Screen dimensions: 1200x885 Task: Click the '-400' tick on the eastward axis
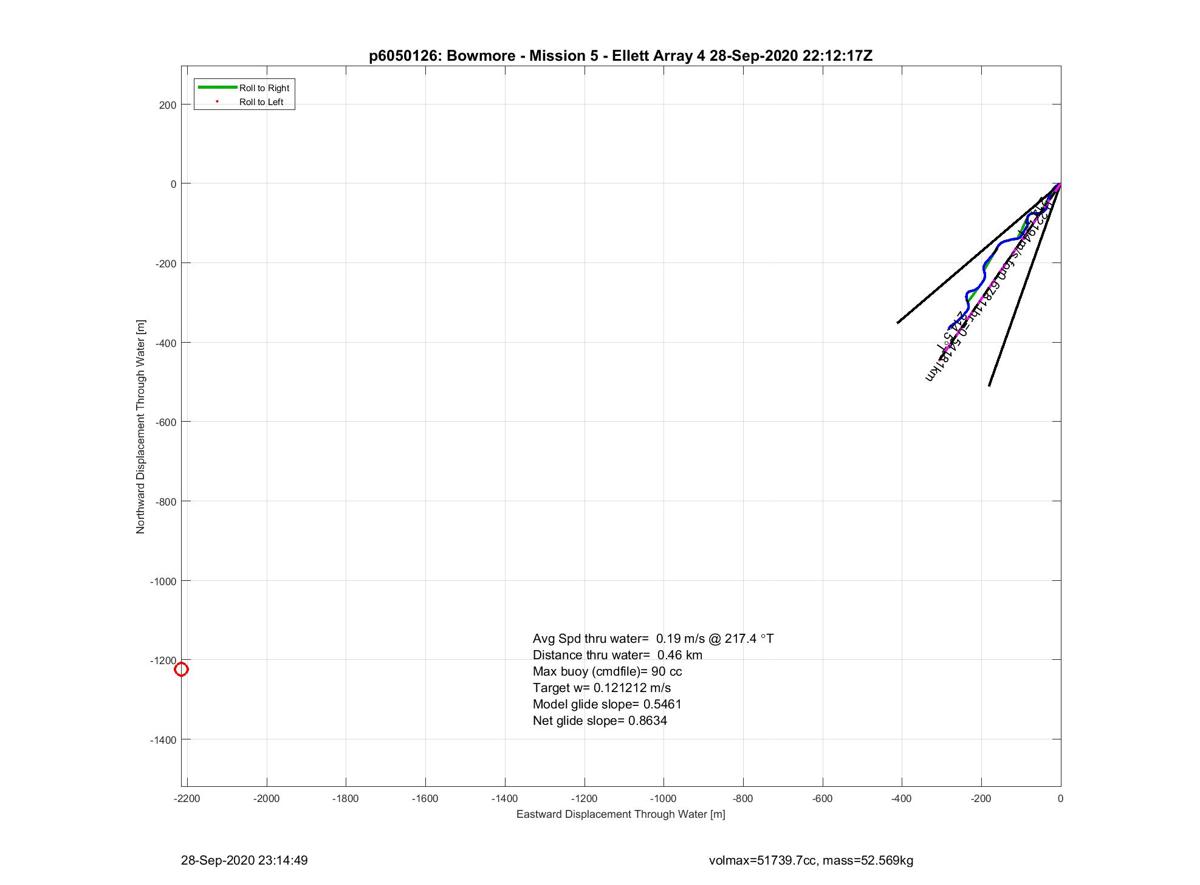[x=902, y=799]
